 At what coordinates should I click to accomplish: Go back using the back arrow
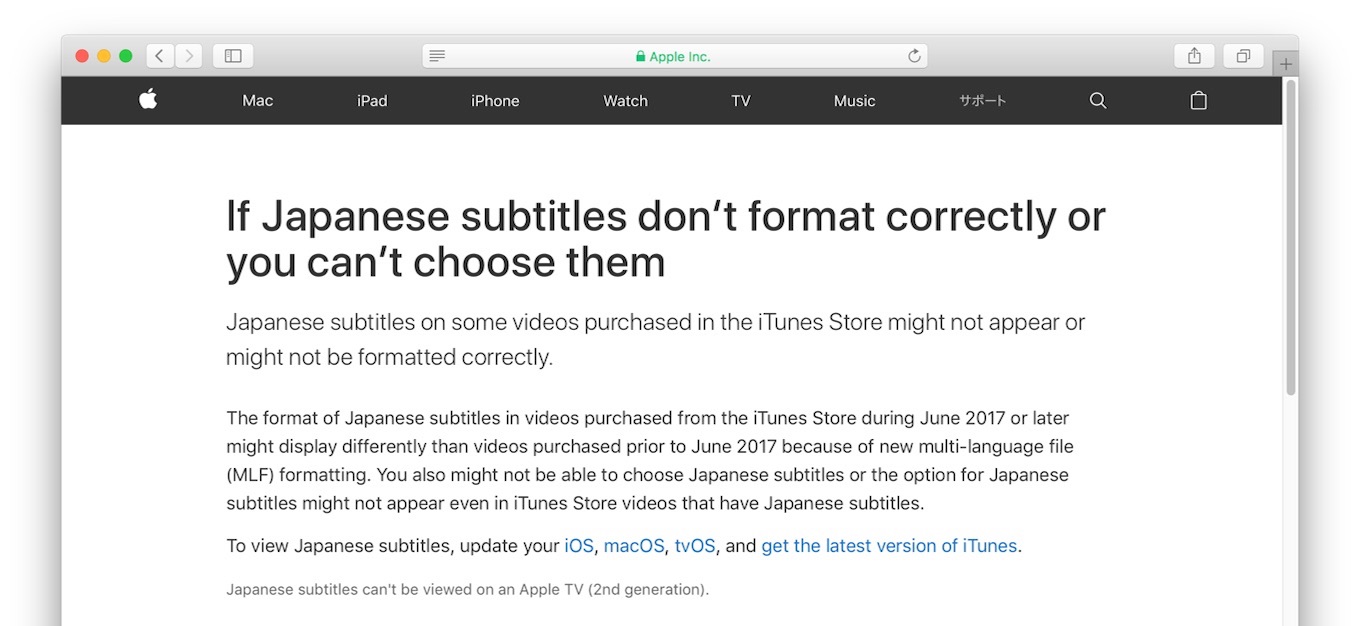tap(159, 55)
